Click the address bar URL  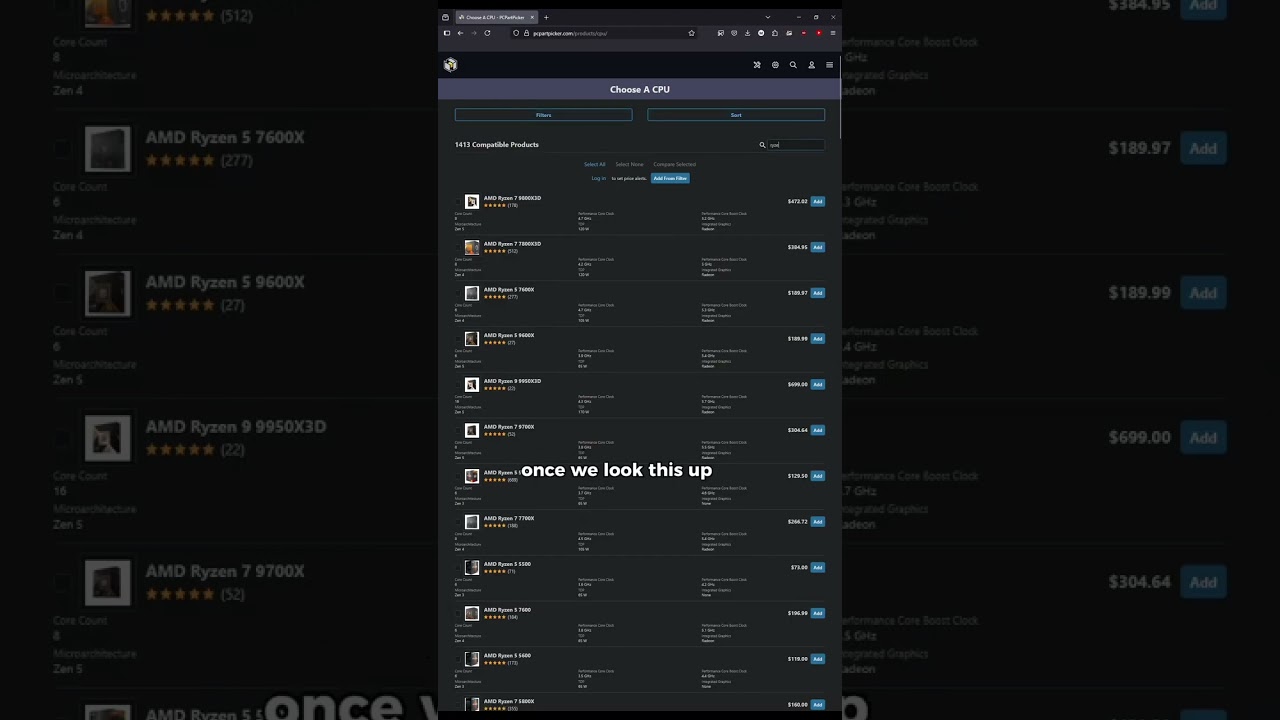click(x=570, y=33)
